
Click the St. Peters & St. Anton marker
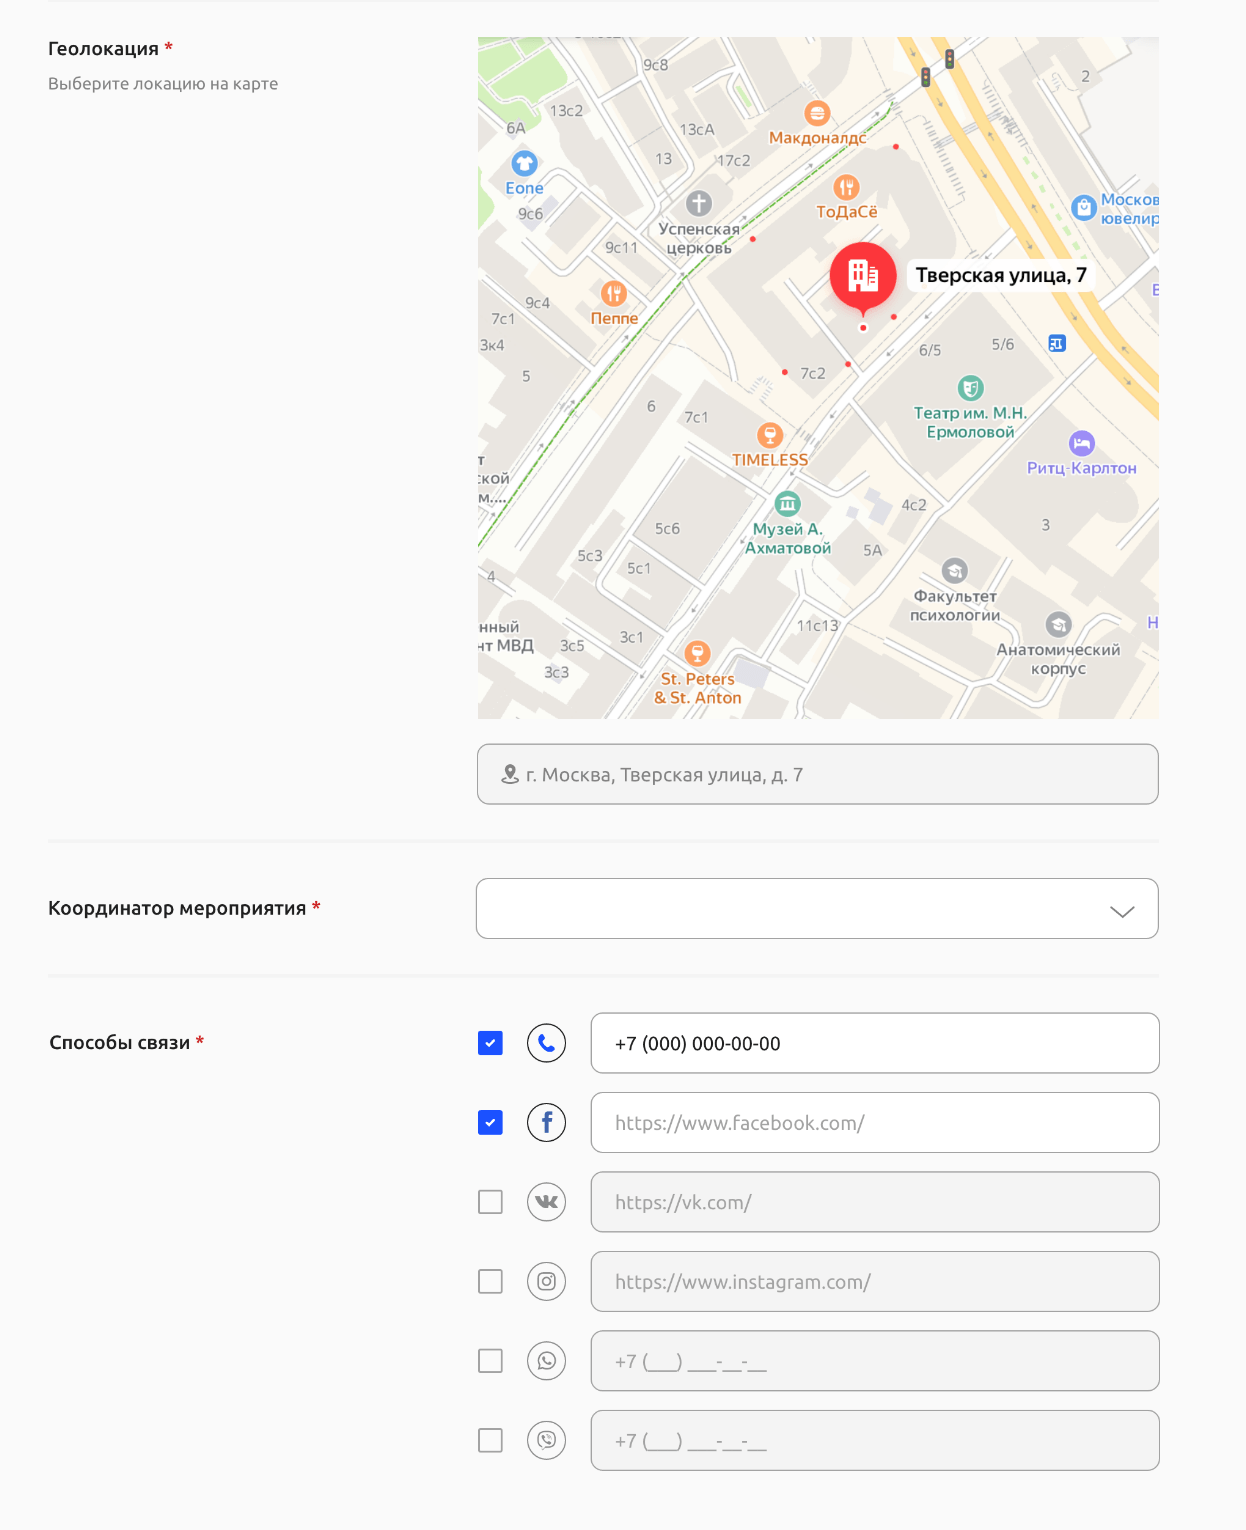pos(698,654)
